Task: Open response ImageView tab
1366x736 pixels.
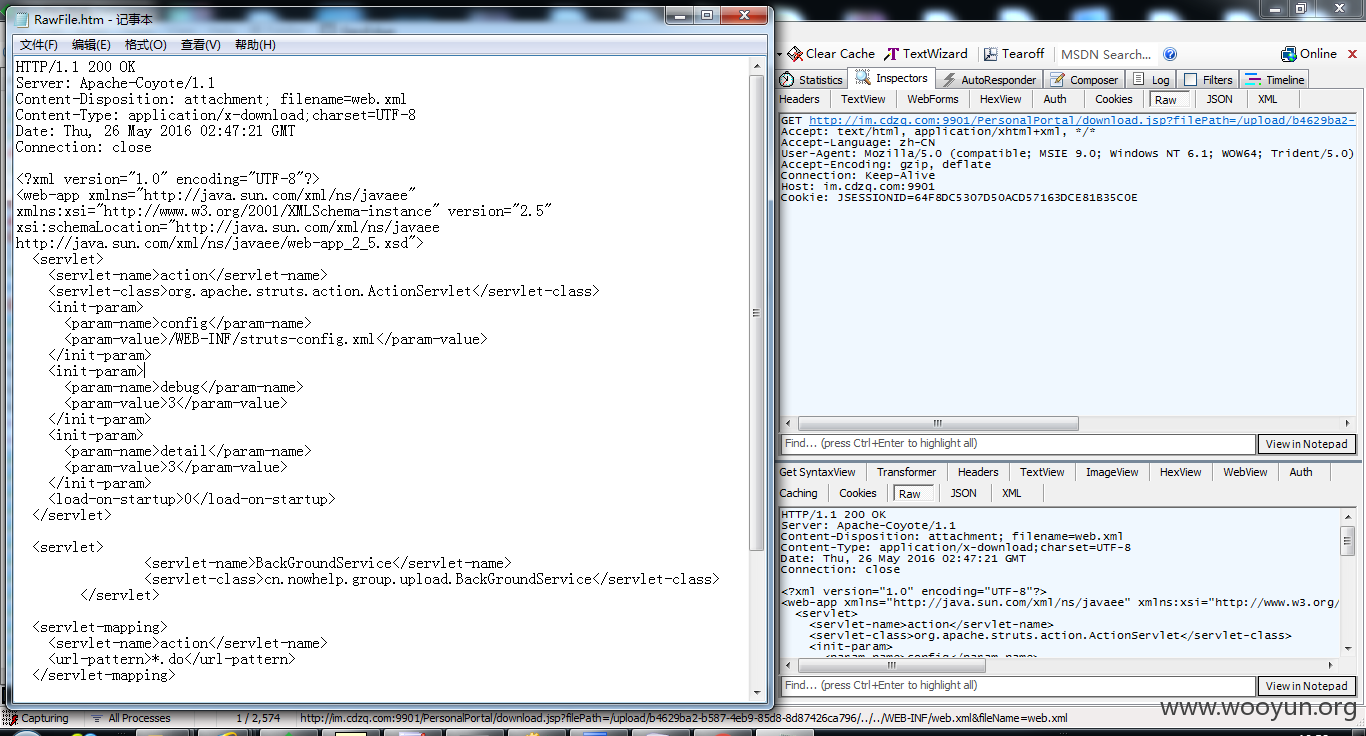Action: (1112, 472)
